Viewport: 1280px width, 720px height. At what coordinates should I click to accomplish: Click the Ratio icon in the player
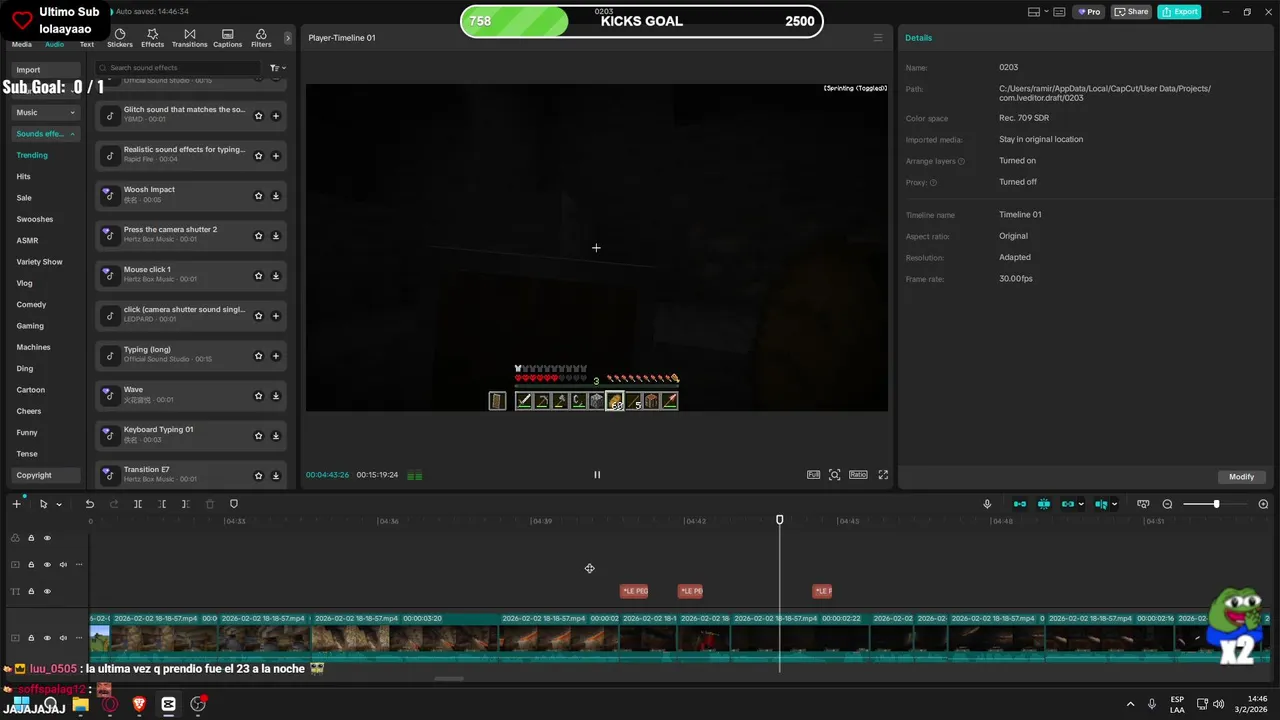858,475
